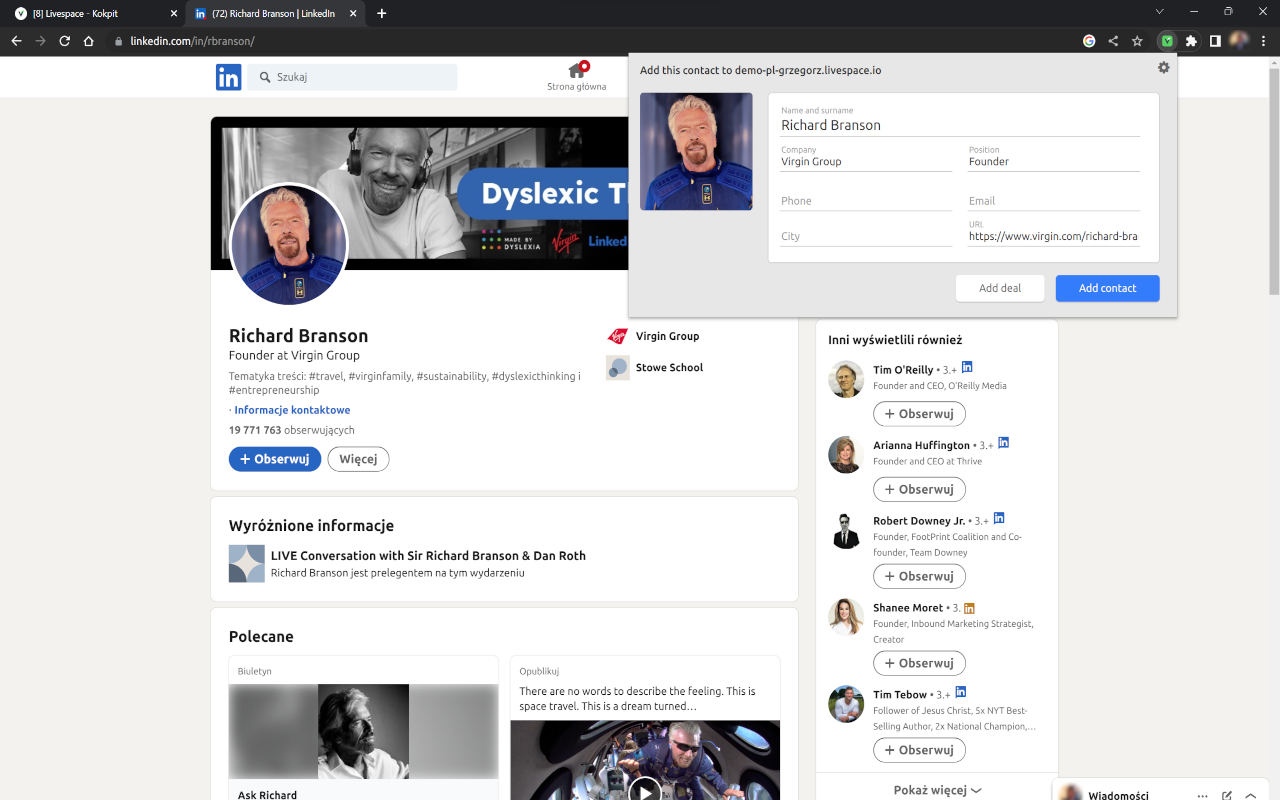Edit the Company field Virgin Group

[x=866, y=161]
